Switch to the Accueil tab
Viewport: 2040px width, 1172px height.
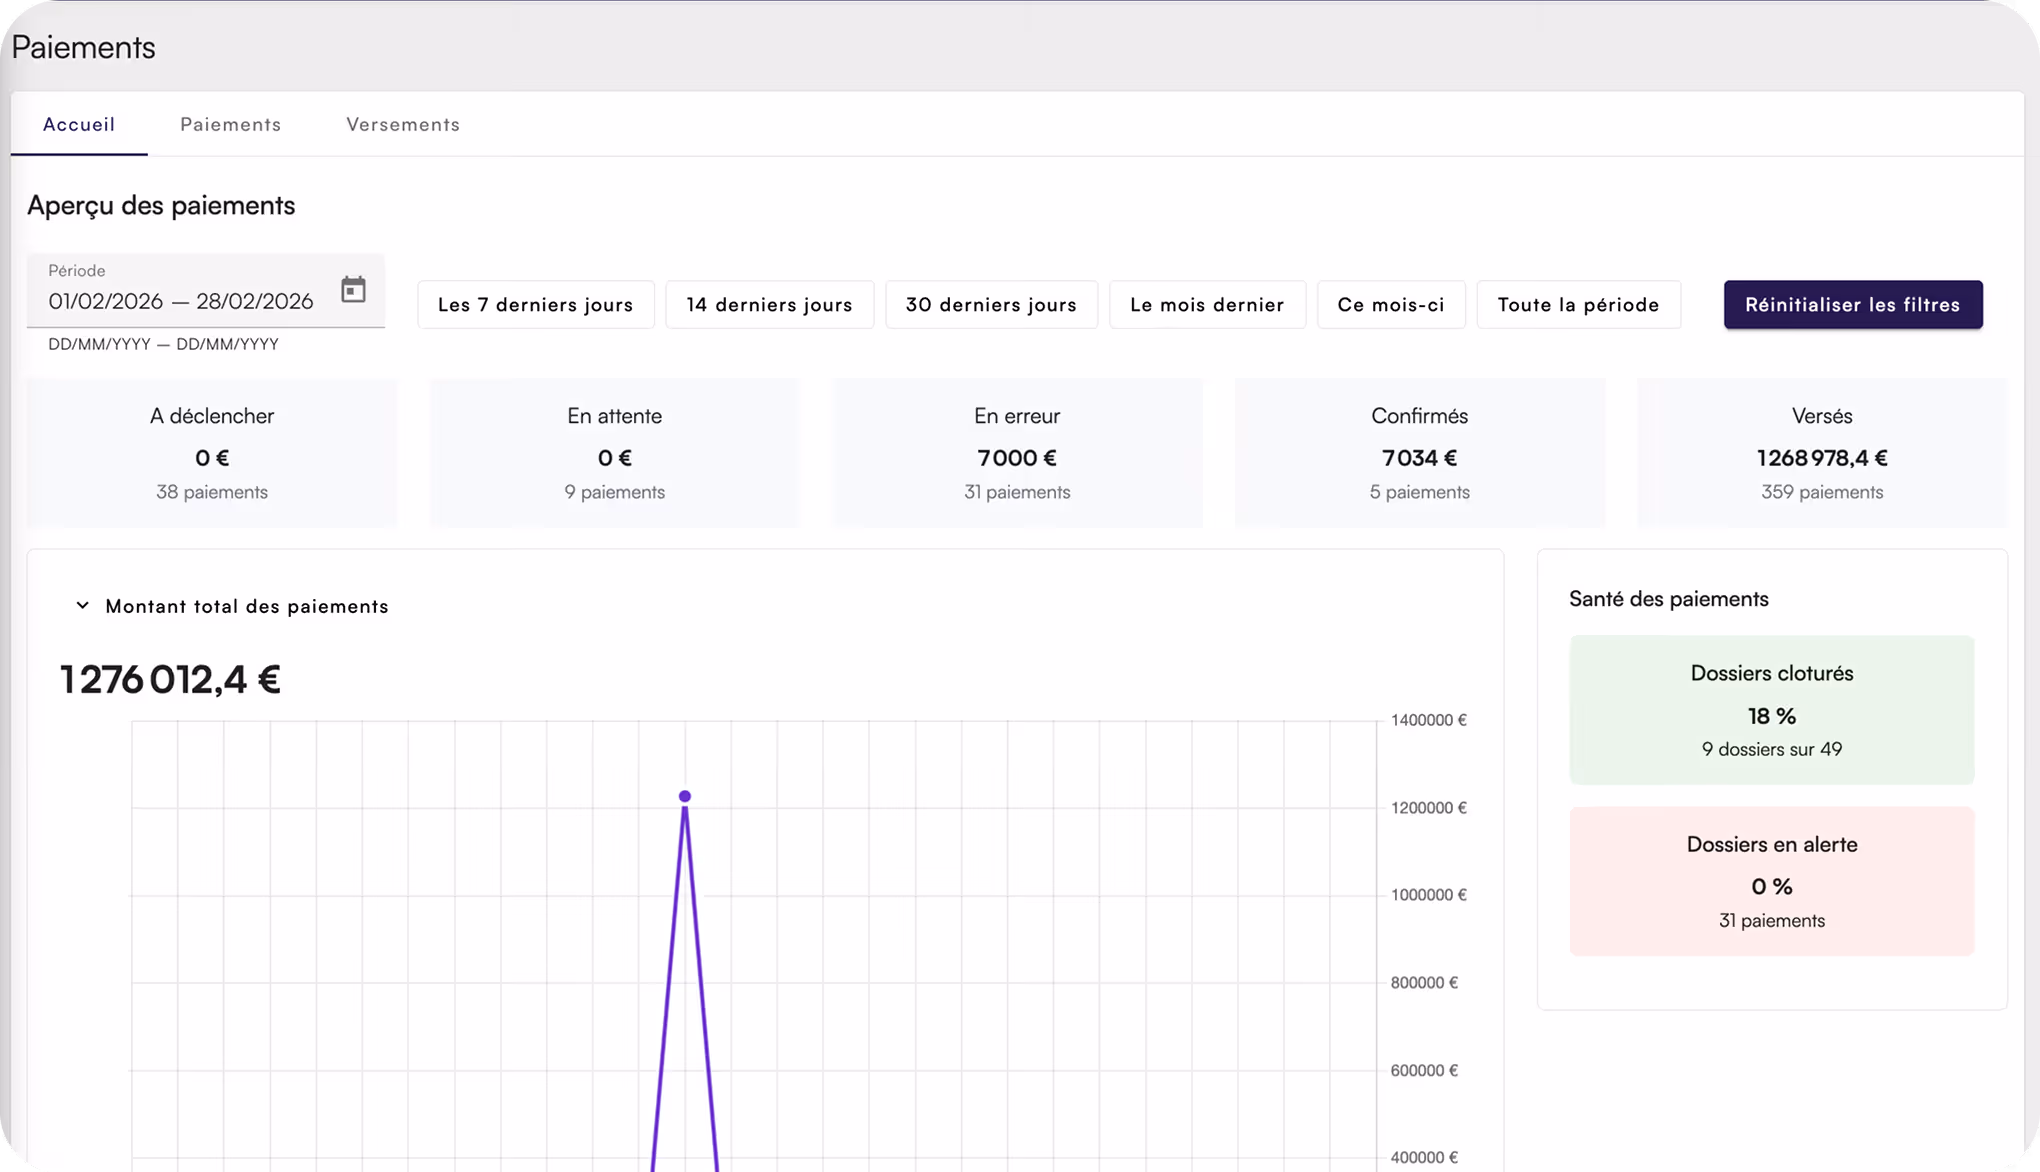point(79,124)
